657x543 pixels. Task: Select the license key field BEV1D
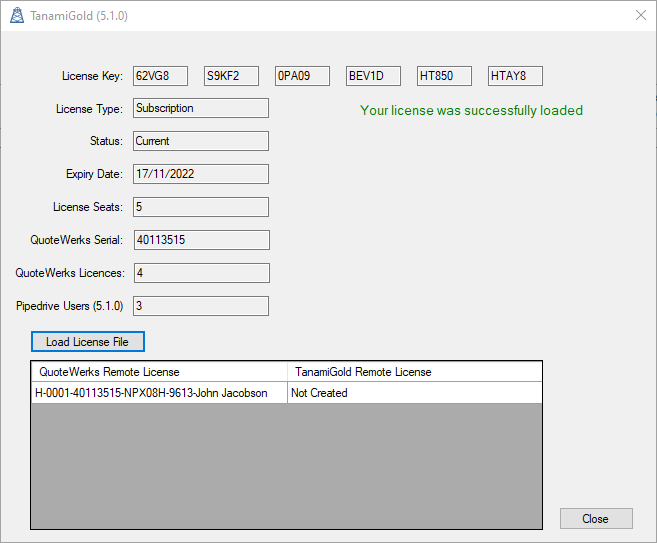[x=373, y=76]
